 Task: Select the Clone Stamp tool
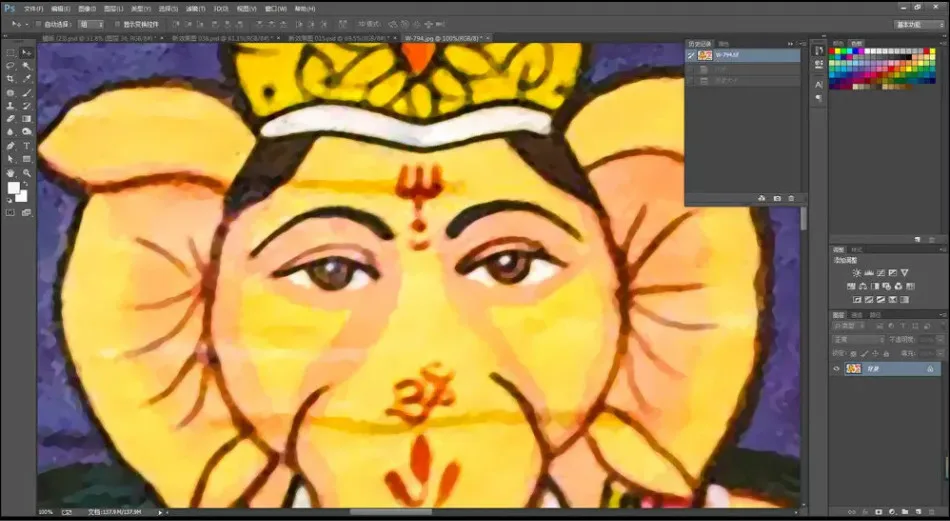[11, 106]
